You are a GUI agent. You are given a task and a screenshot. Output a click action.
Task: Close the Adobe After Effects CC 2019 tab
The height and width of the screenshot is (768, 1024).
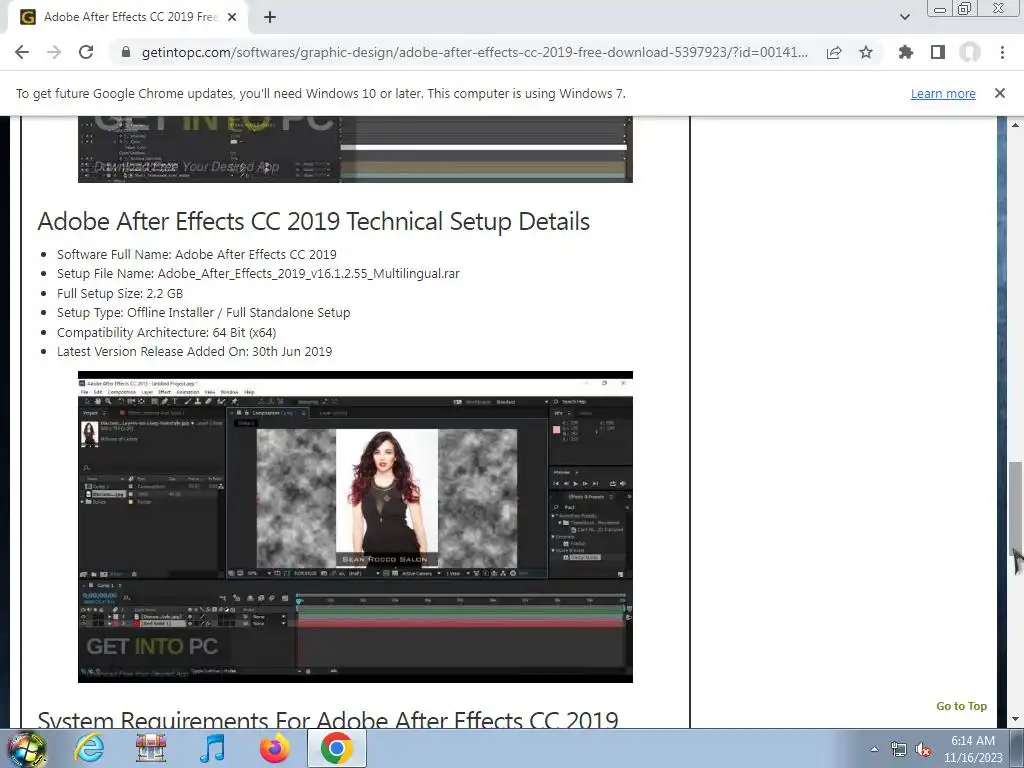(232, 17)
